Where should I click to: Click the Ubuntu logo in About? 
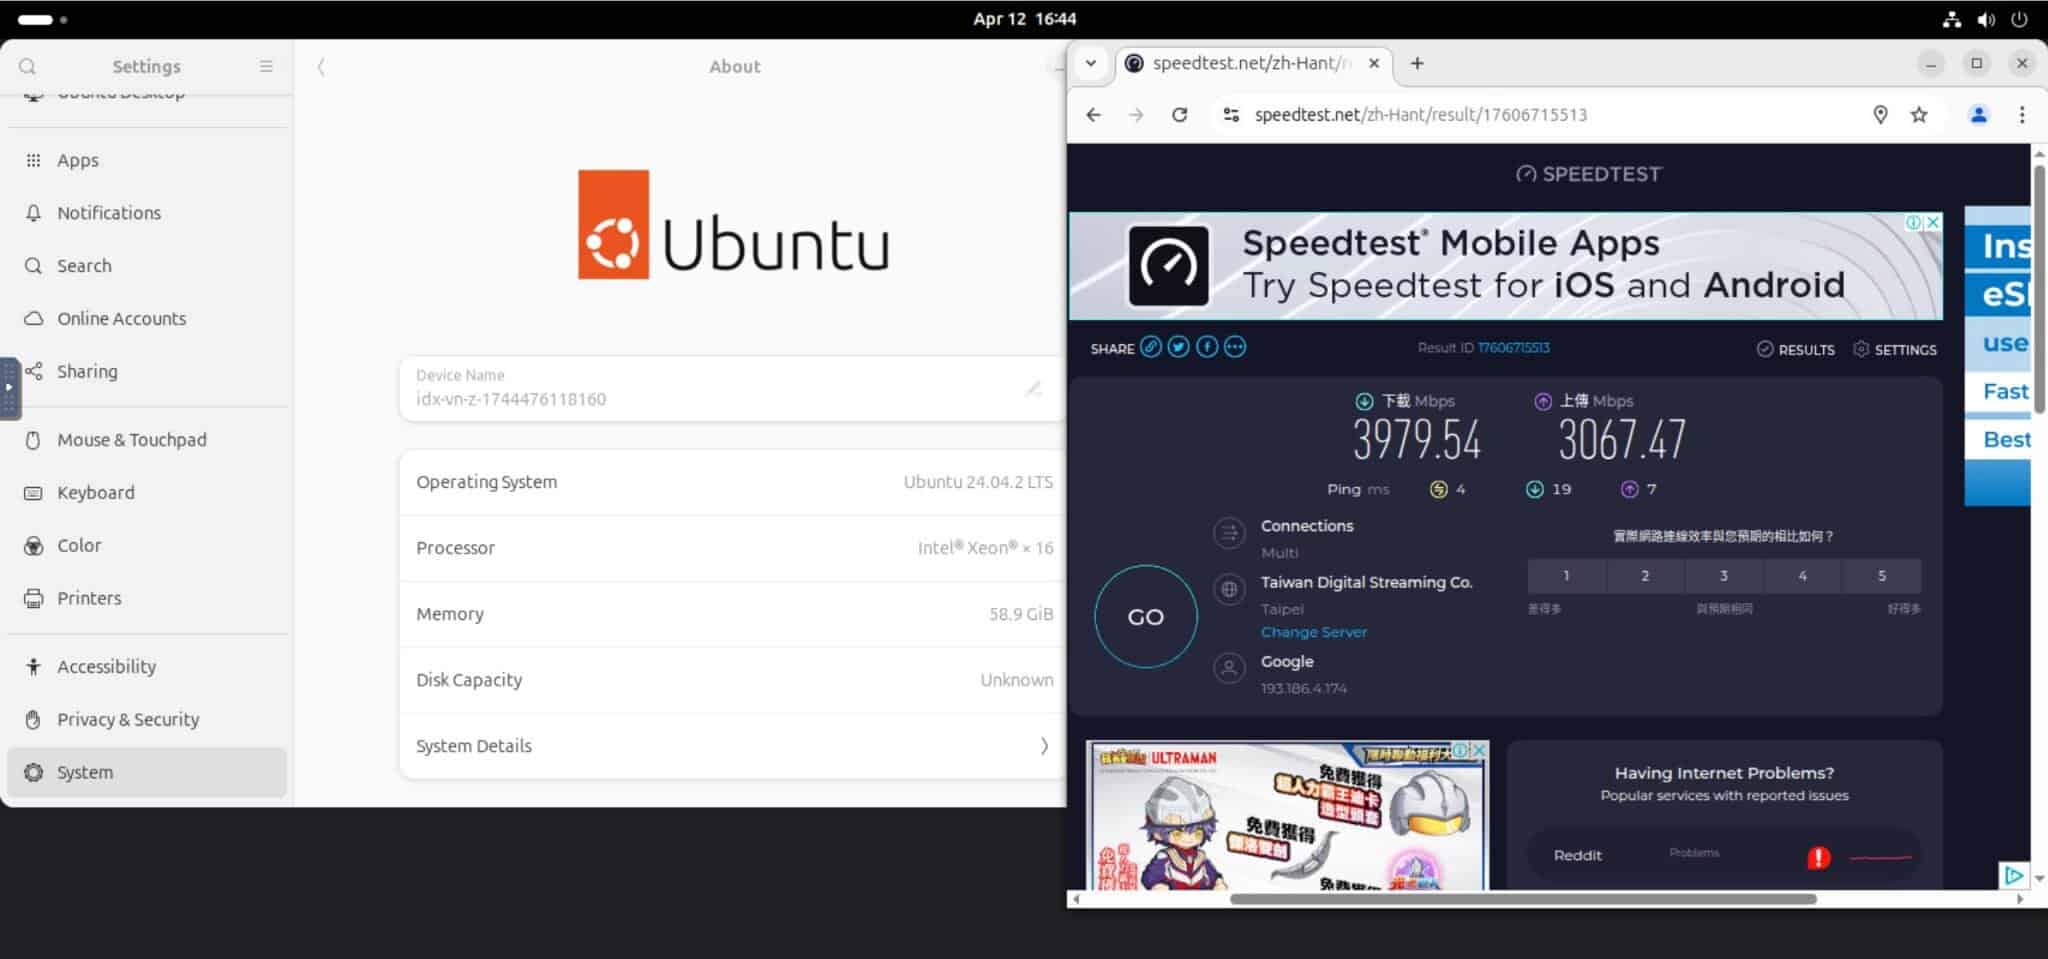pos(734,224)
